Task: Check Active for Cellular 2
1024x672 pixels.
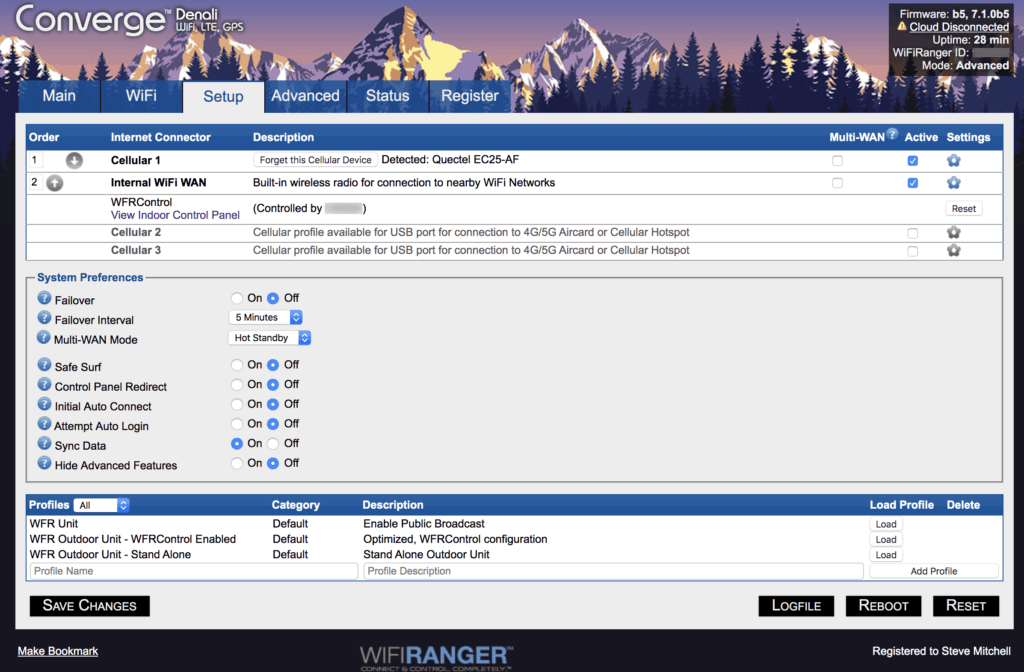Action: [912, 233]
